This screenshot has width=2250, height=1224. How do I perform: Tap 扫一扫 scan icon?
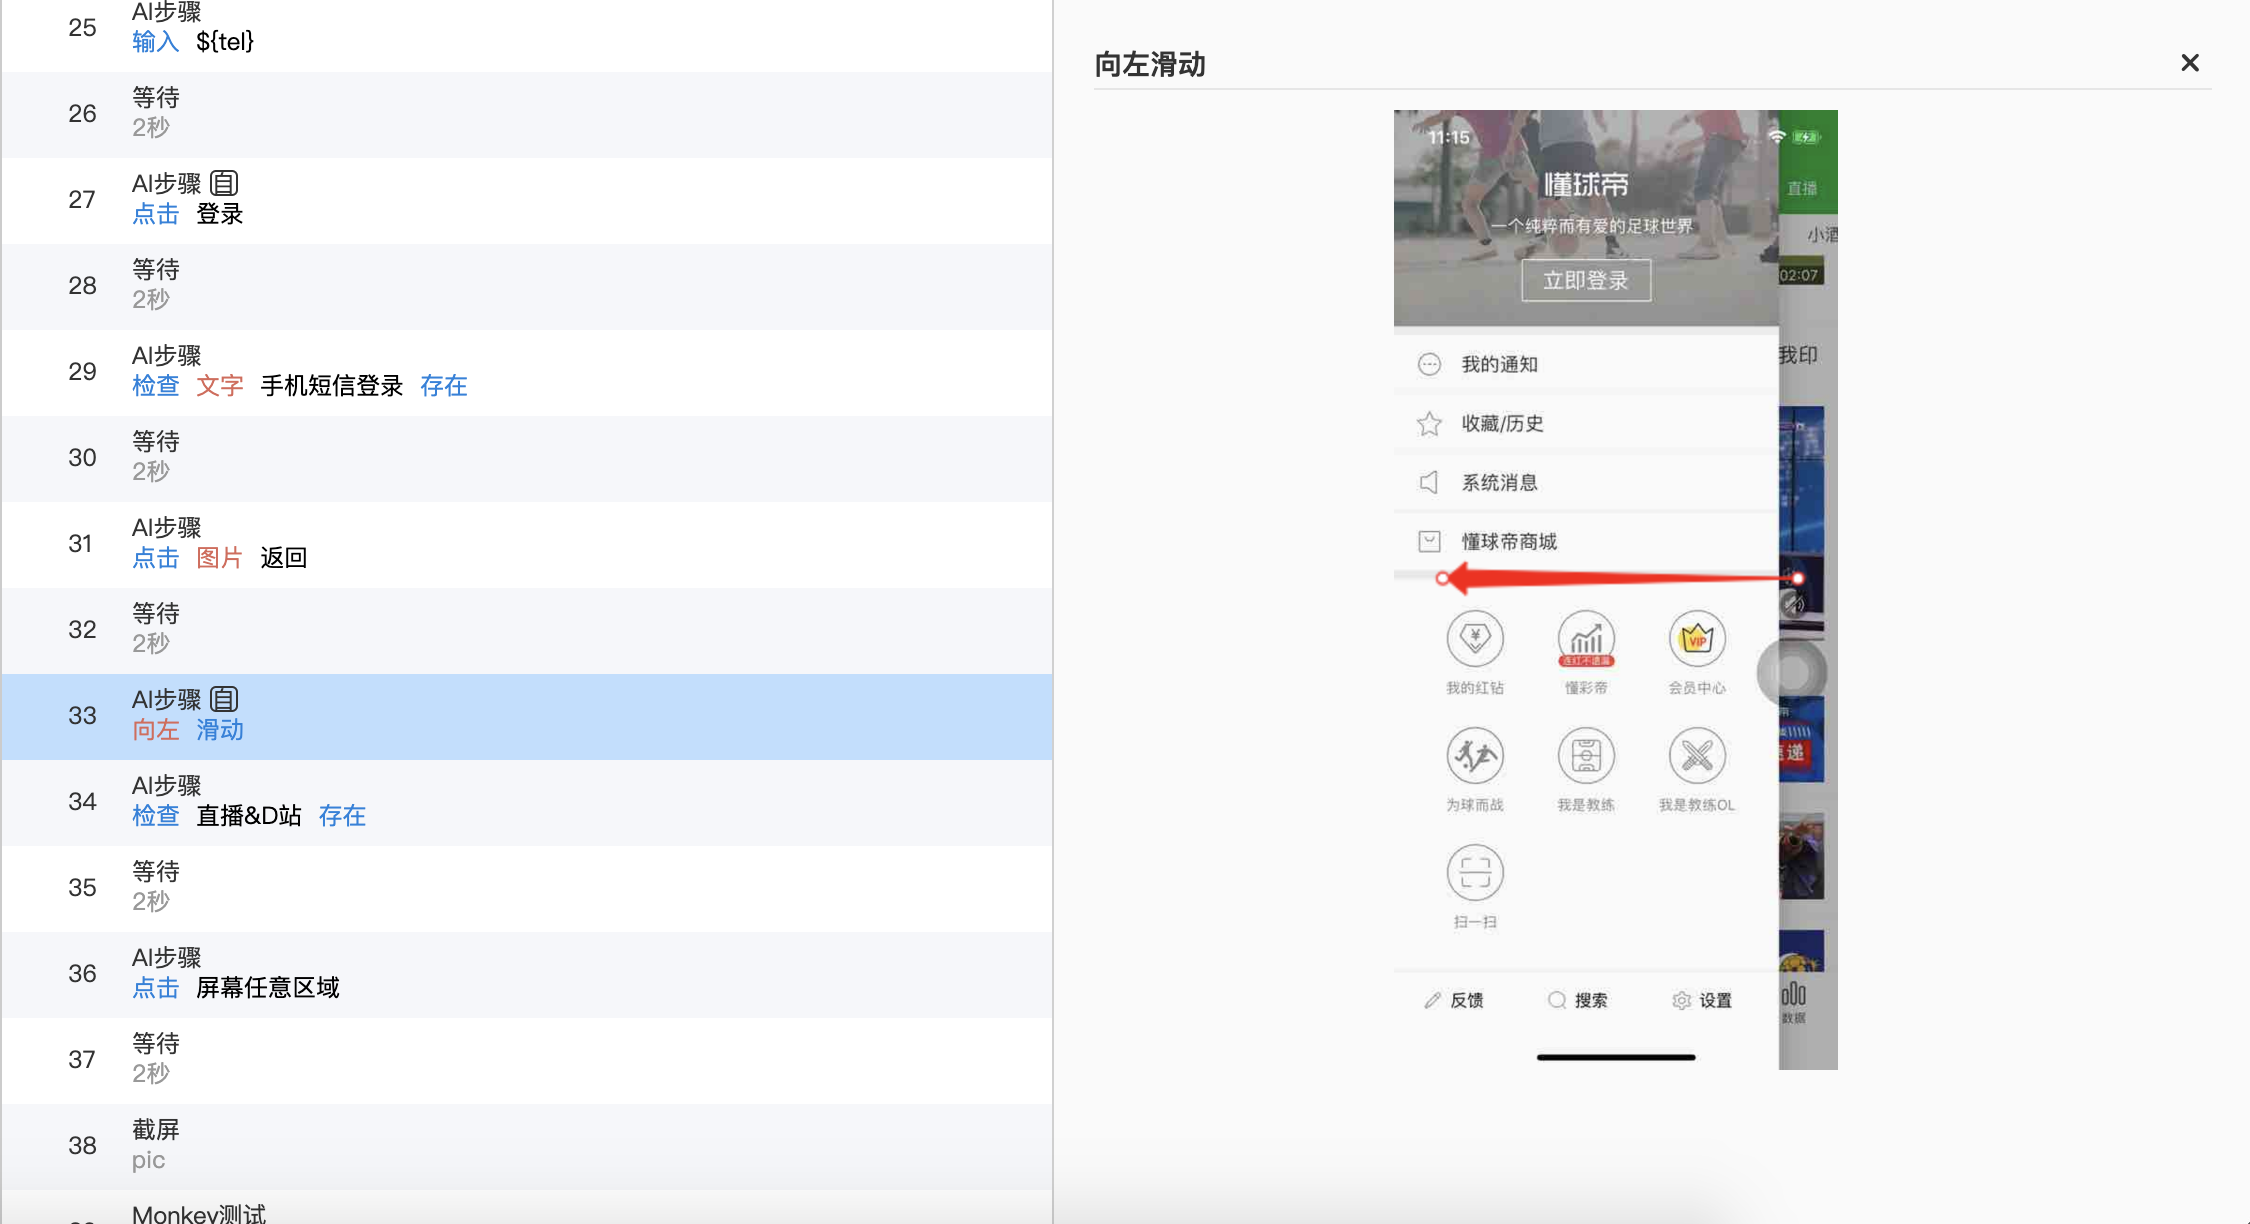[1475, 873]
